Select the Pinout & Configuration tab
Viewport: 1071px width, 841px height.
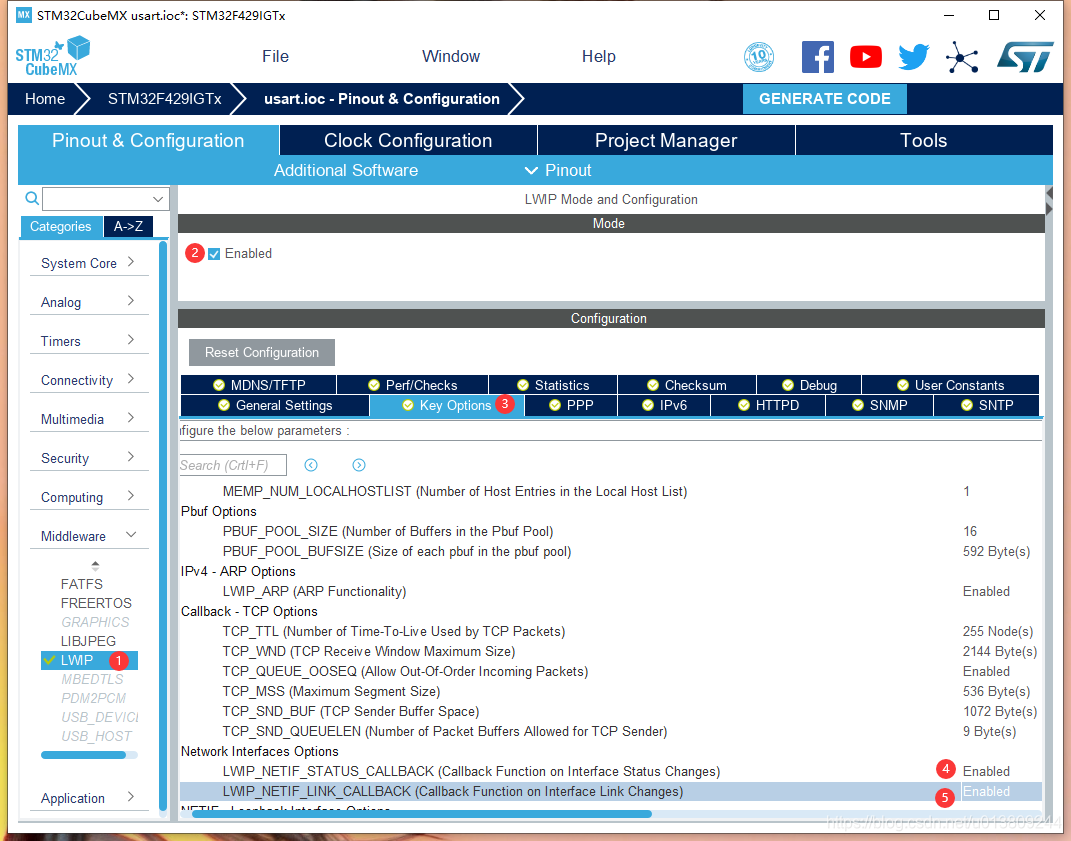point(148,140)
